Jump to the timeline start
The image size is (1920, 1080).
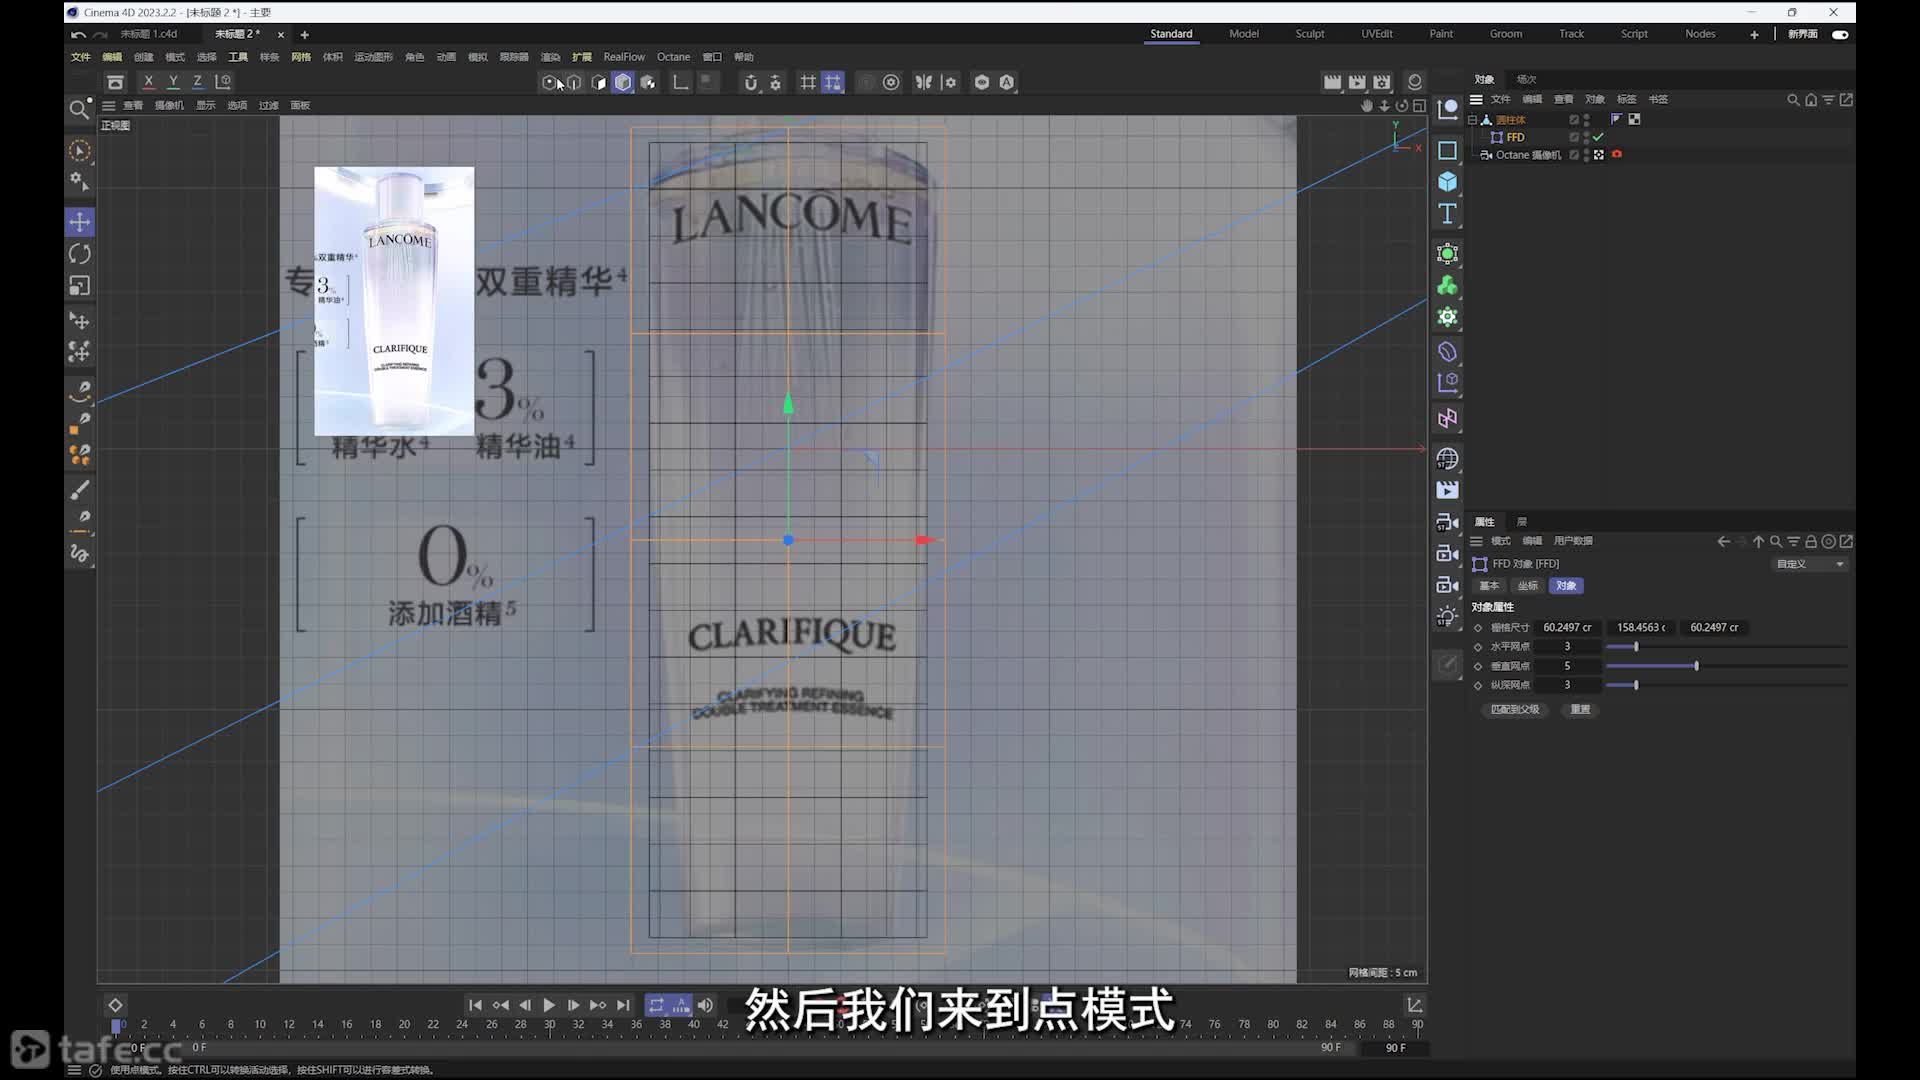coord(475,1005)
